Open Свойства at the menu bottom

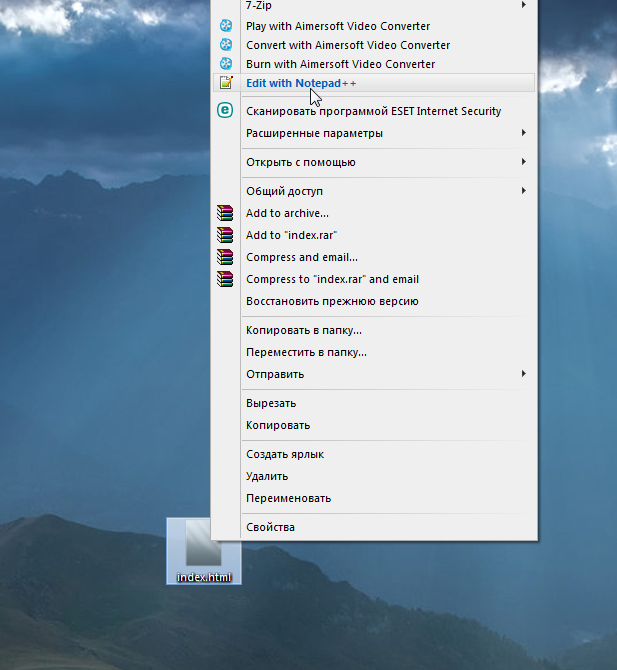point(374,527)
